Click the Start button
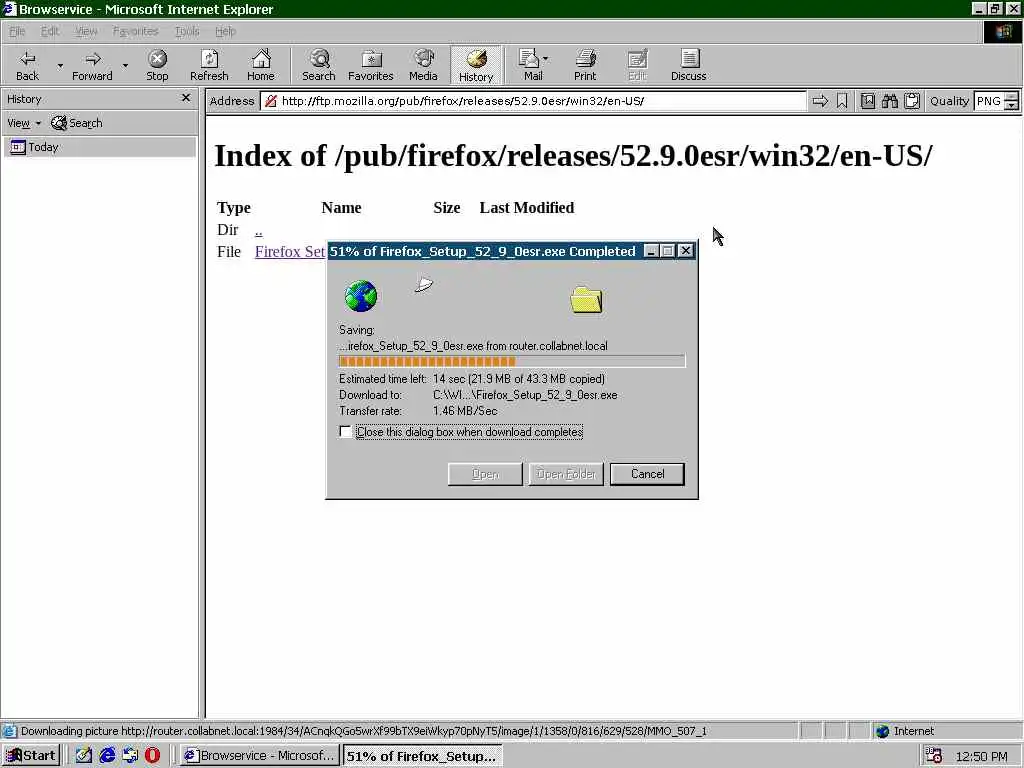The width and height of the screenshot is (1024, 768). (x=31, y=756)
